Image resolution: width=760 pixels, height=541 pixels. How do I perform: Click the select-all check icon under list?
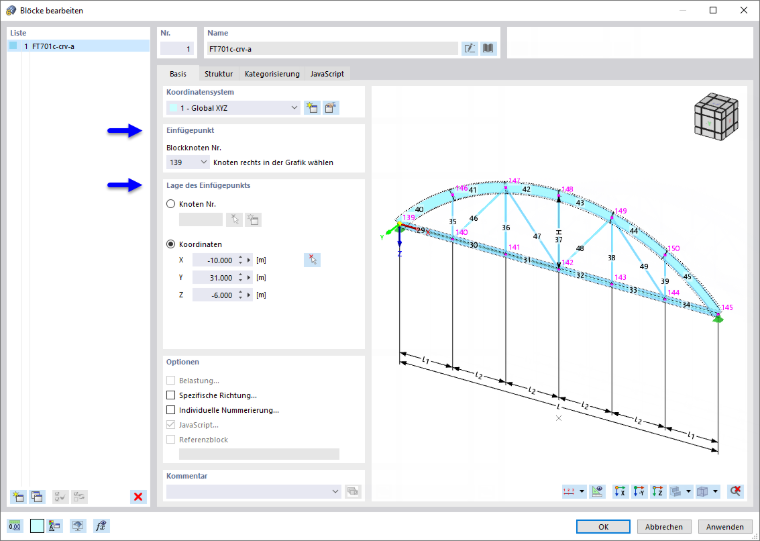coord(61,496)
